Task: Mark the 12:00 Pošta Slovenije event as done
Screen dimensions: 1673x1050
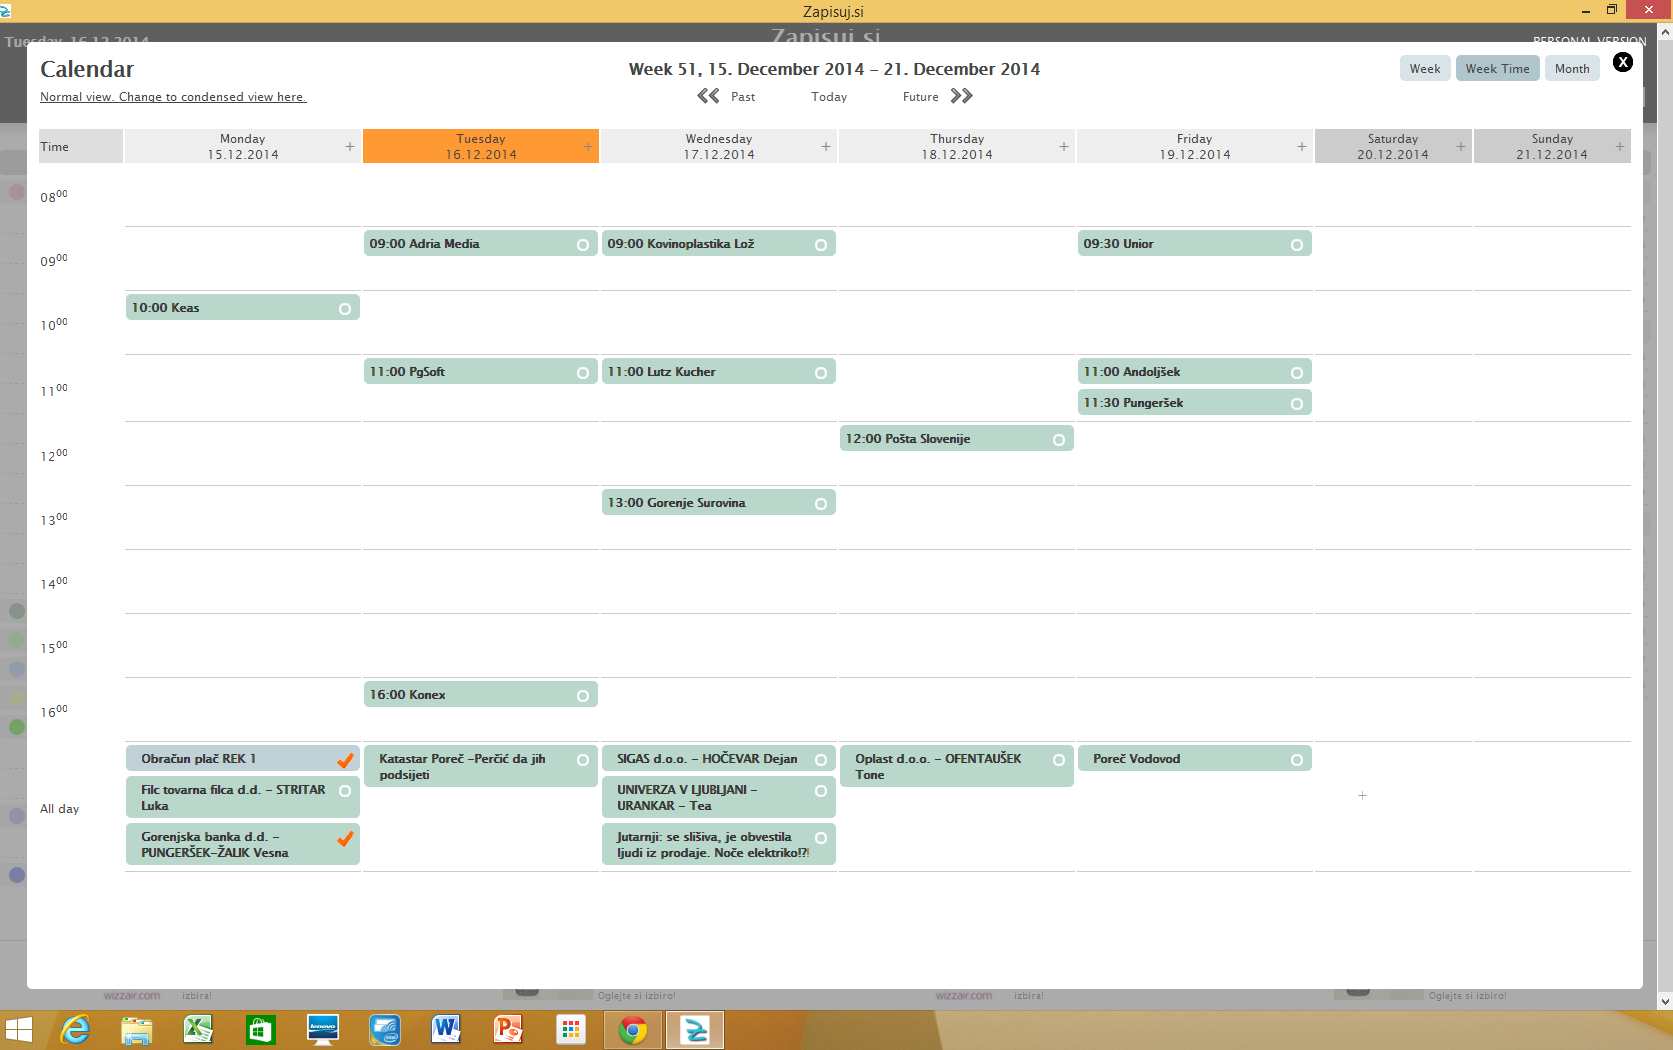Action: click(1059, 440)
